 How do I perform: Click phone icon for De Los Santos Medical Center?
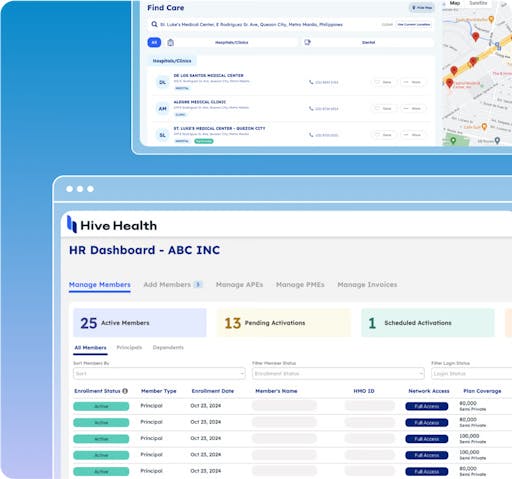pos(311,82)
